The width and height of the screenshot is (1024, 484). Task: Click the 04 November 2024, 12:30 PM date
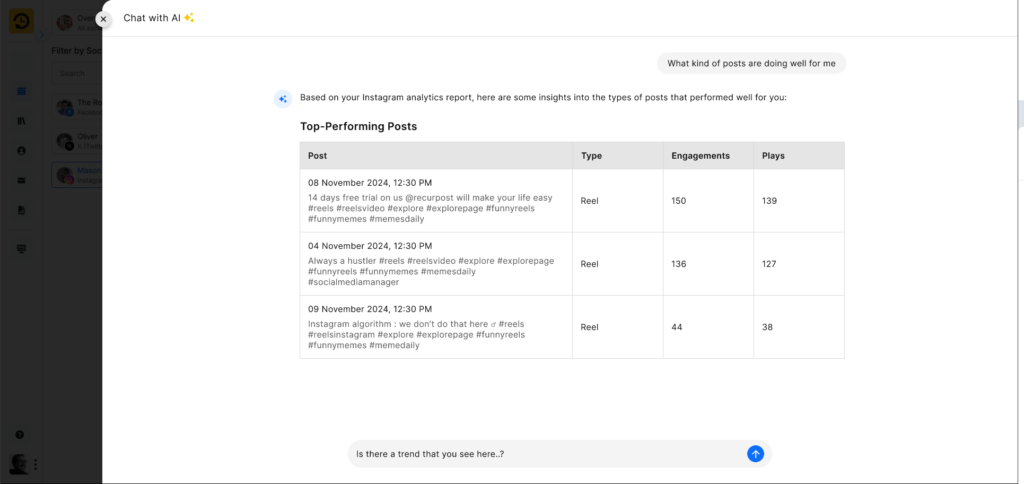point(370,246)
